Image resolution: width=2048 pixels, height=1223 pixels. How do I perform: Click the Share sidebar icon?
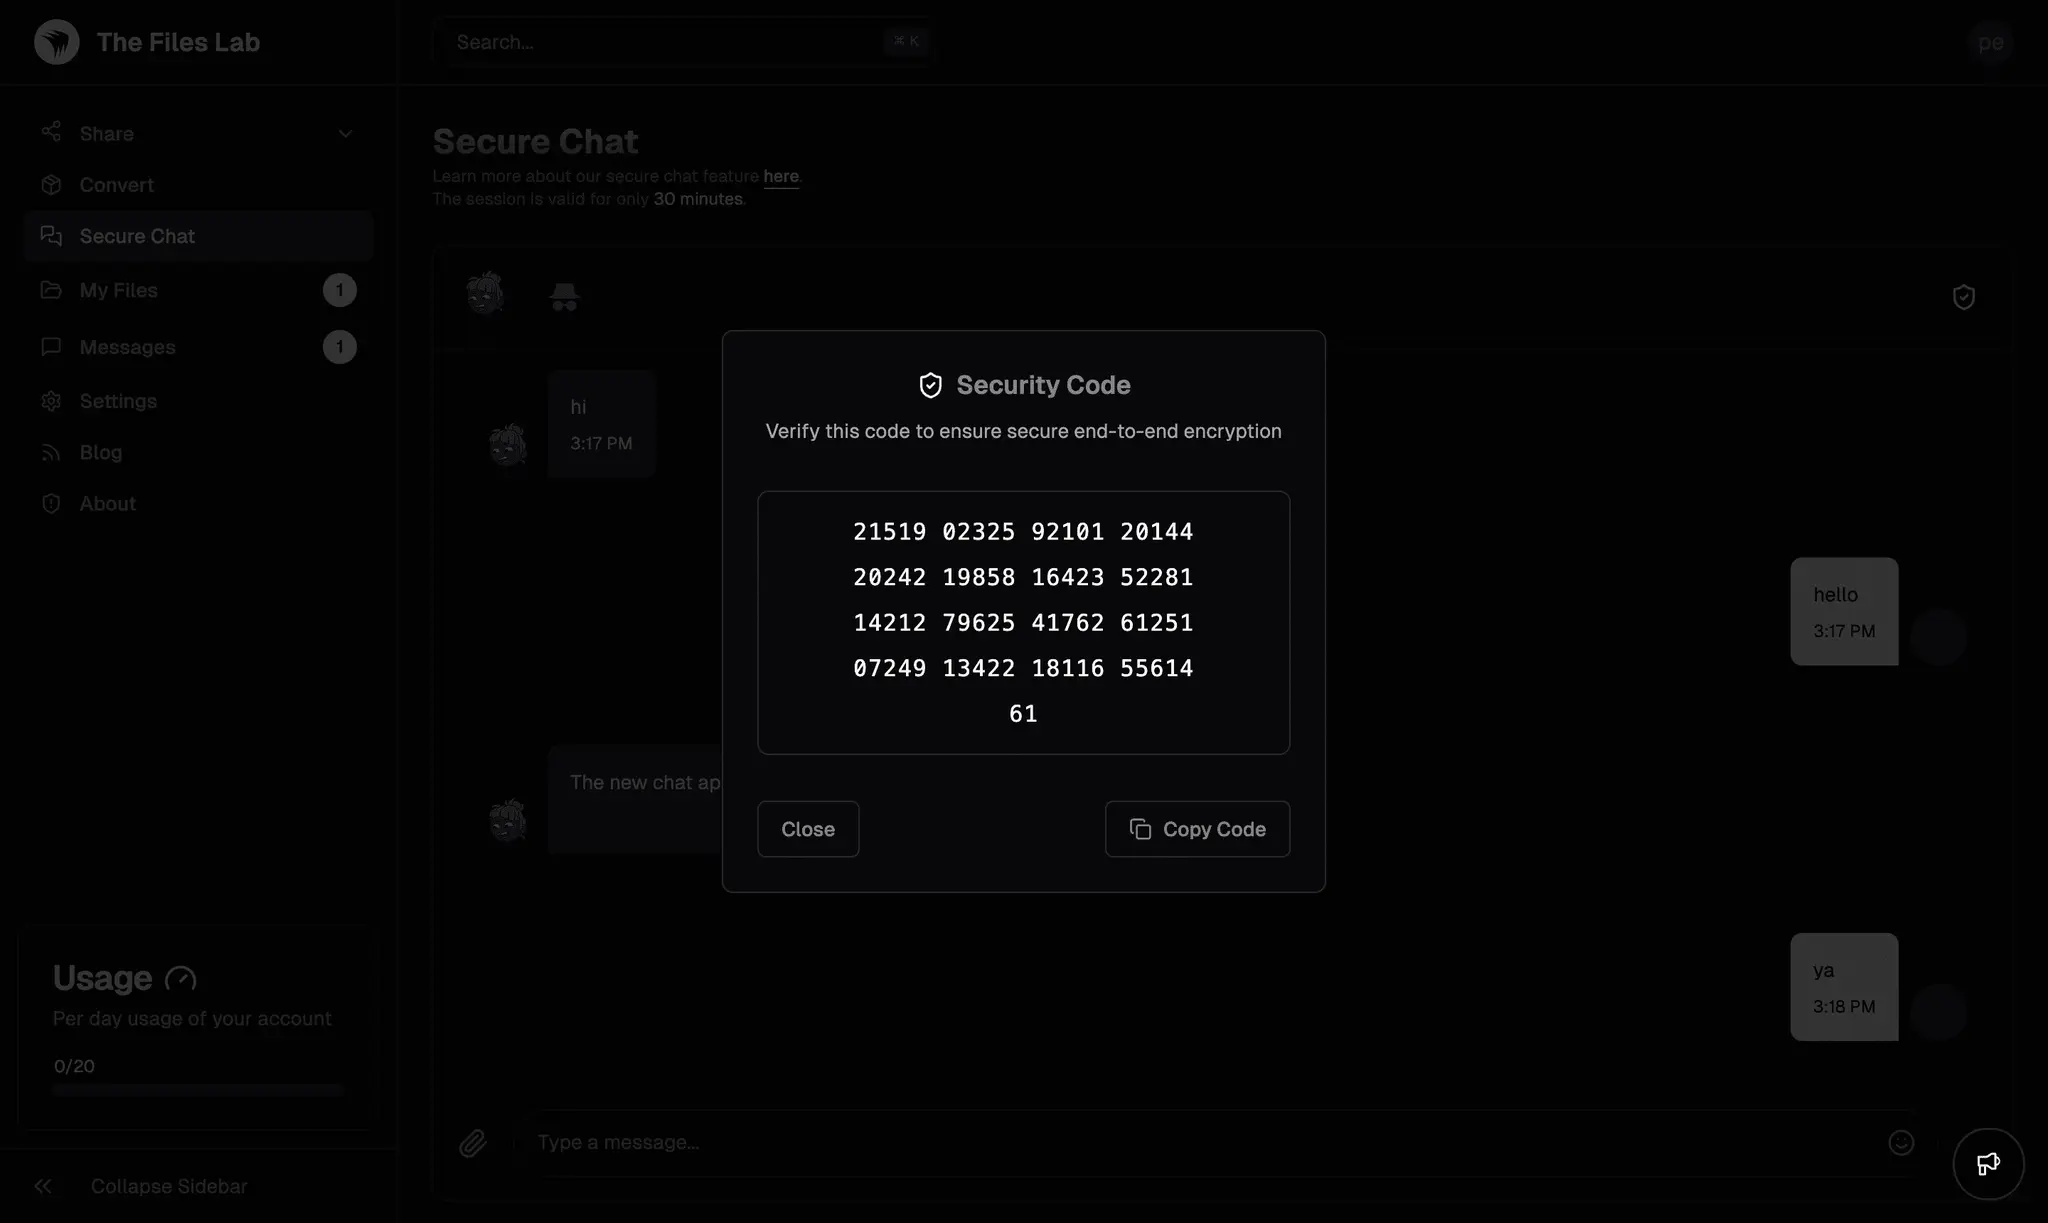pyautogui.click(x=51, y=134)
